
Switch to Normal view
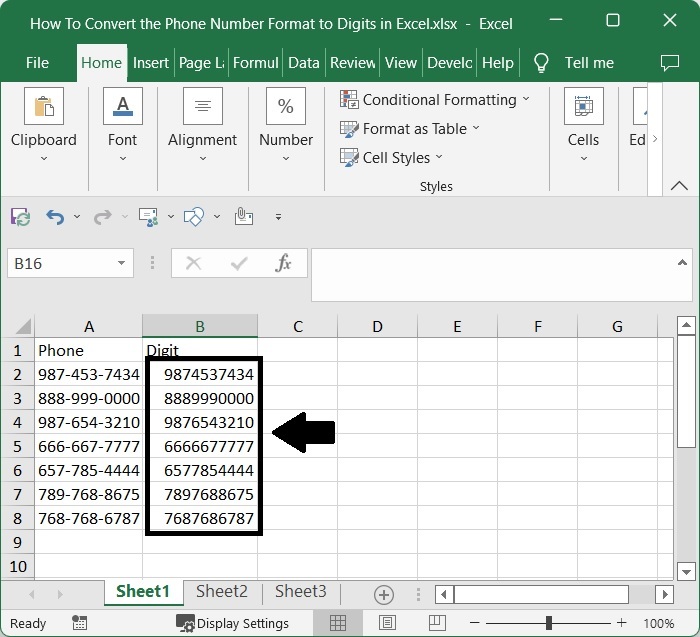(x=338, y=623)
